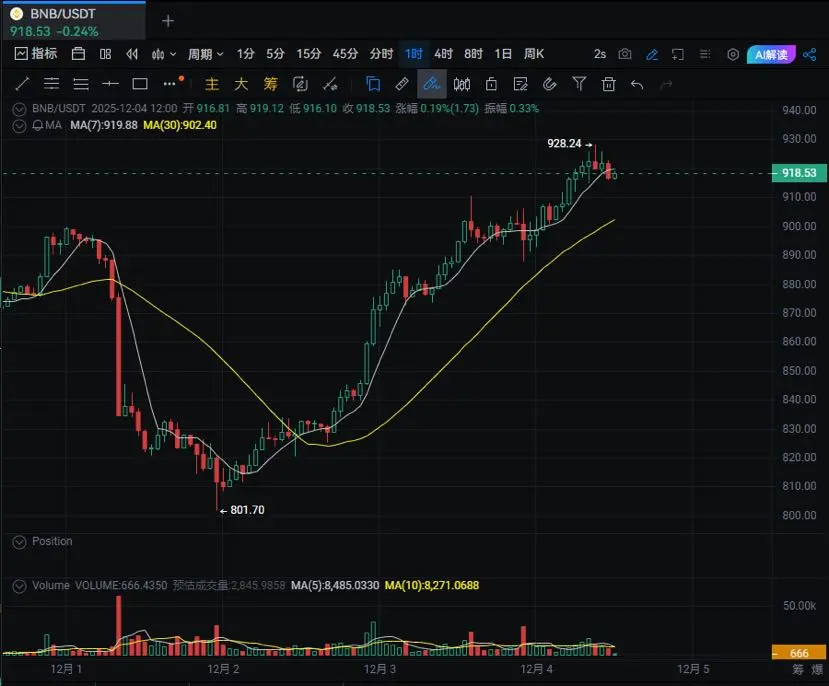The image size is (829, 686).
Task: Select the rectangle drawing tool
Action: pyautogui.click(x=140, y=84)
